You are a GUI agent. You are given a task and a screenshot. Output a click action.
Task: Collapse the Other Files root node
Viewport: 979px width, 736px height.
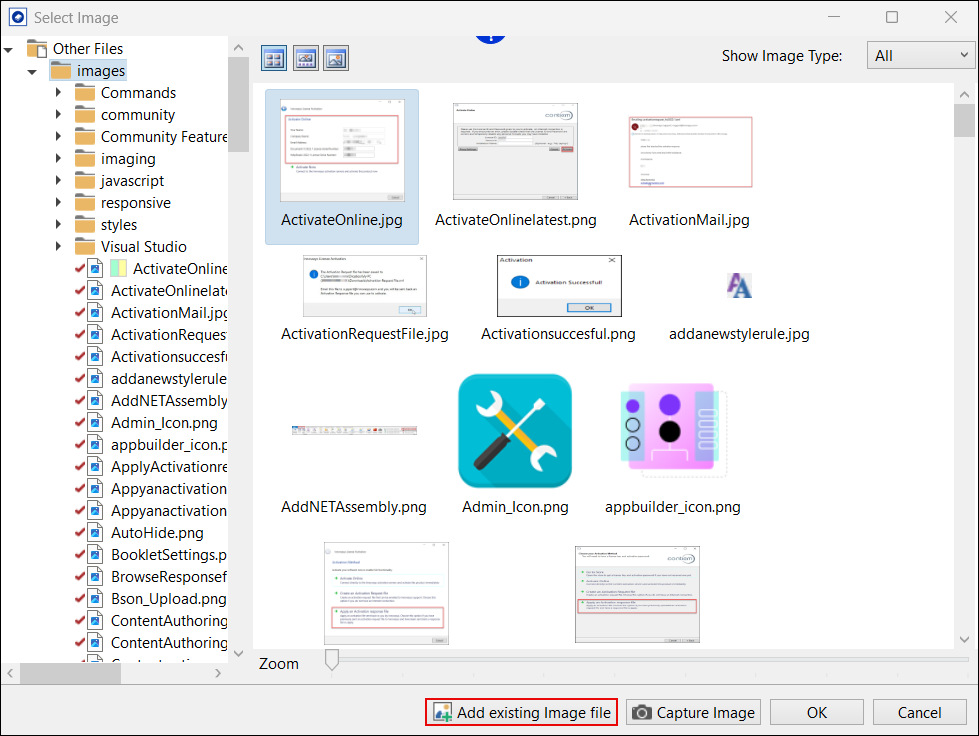pyautogui.click(x=8, y=49)
